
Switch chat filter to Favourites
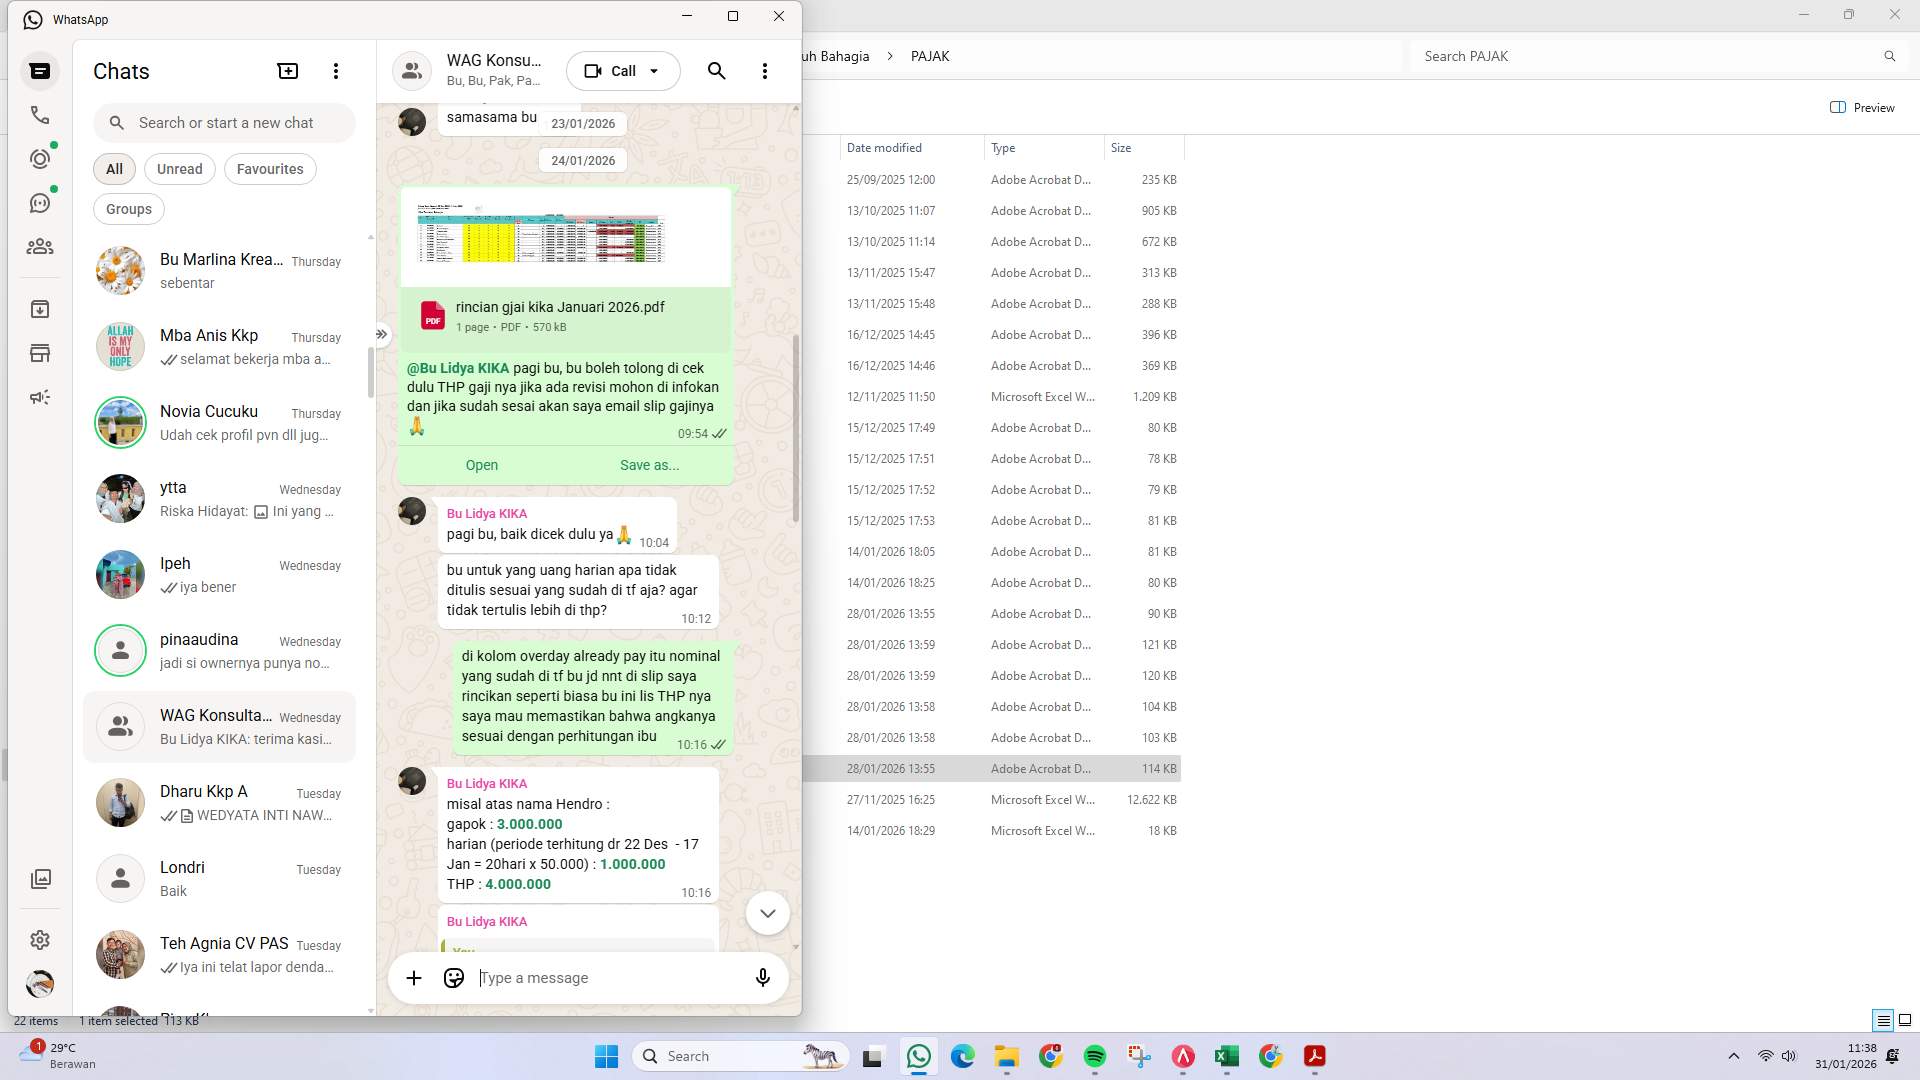point(269,168)
